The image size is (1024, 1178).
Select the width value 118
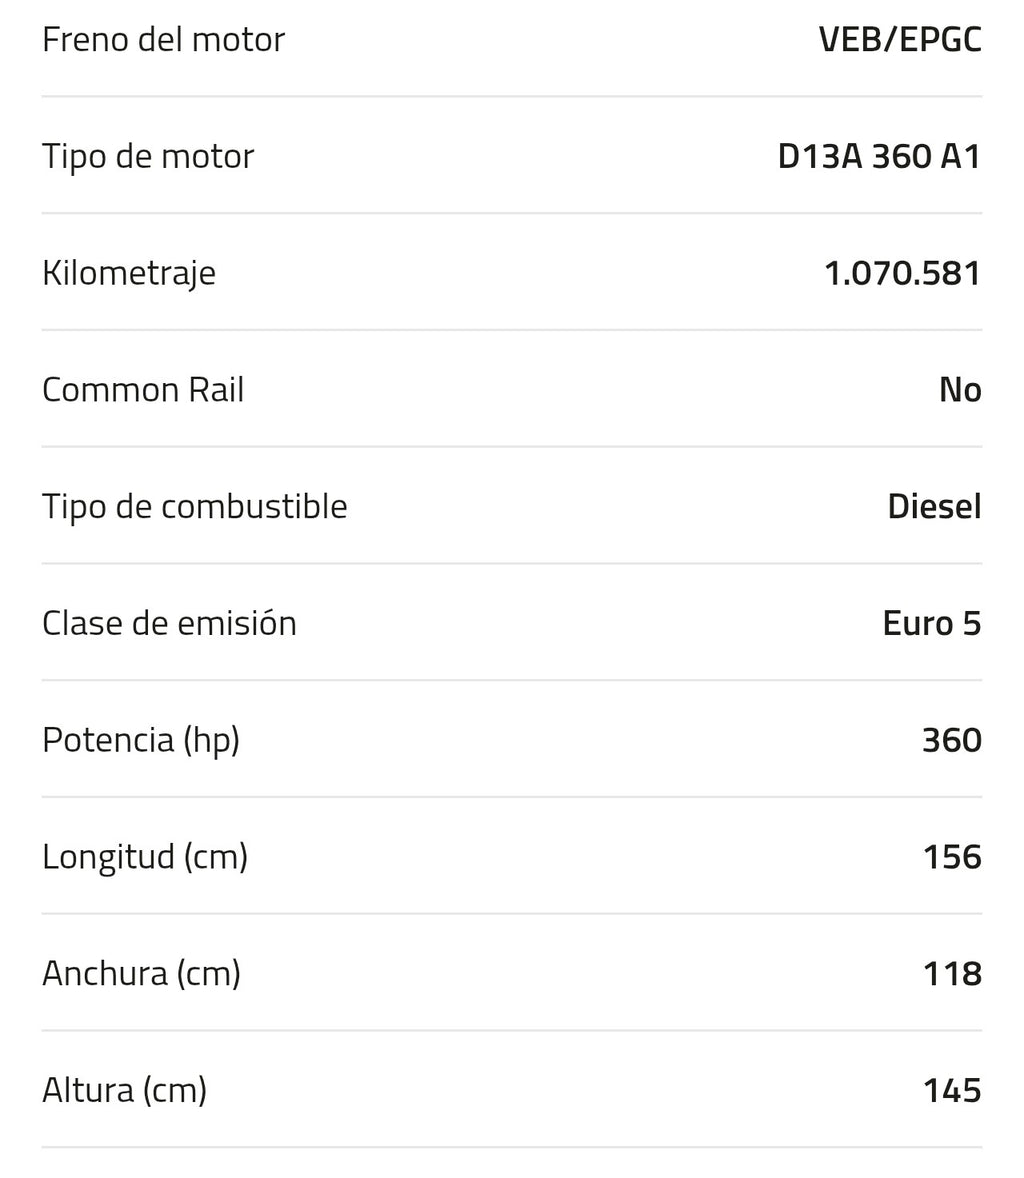pos(953,974)
